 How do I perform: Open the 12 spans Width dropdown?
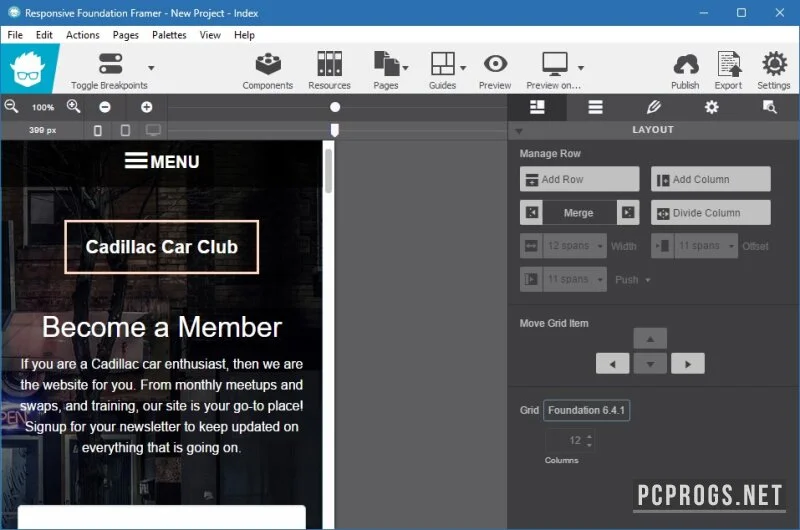pyautogui.click(x=574, y=246)
